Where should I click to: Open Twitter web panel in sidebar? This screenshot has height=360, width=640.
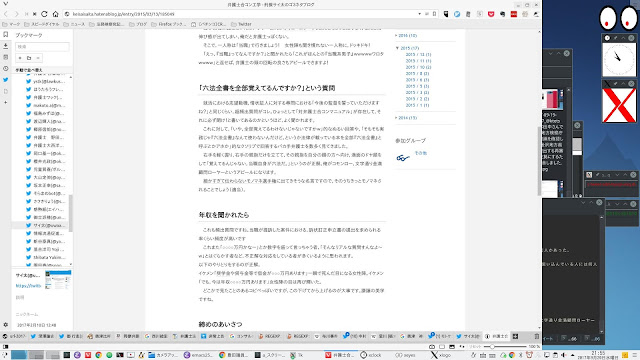[x=5, y=80]
